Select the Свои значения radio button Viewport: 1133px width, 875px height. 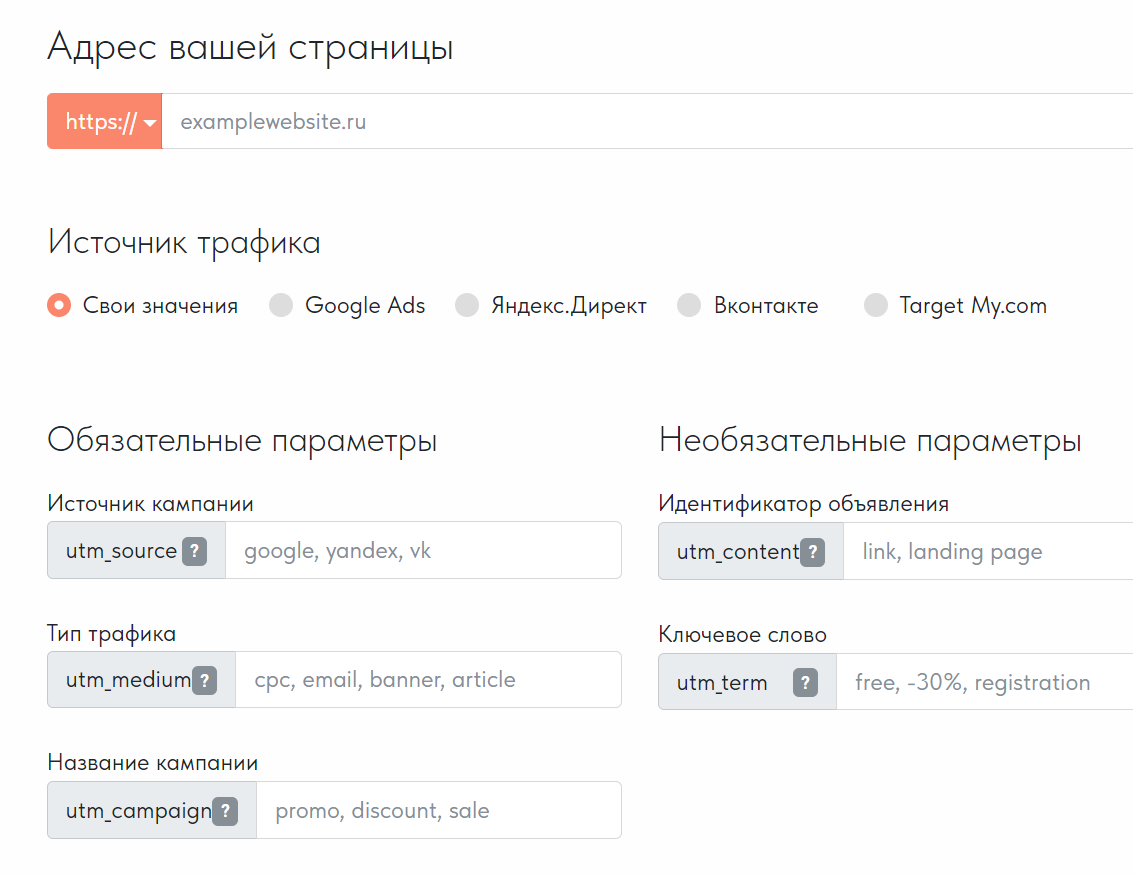click(x=59, y=306)
